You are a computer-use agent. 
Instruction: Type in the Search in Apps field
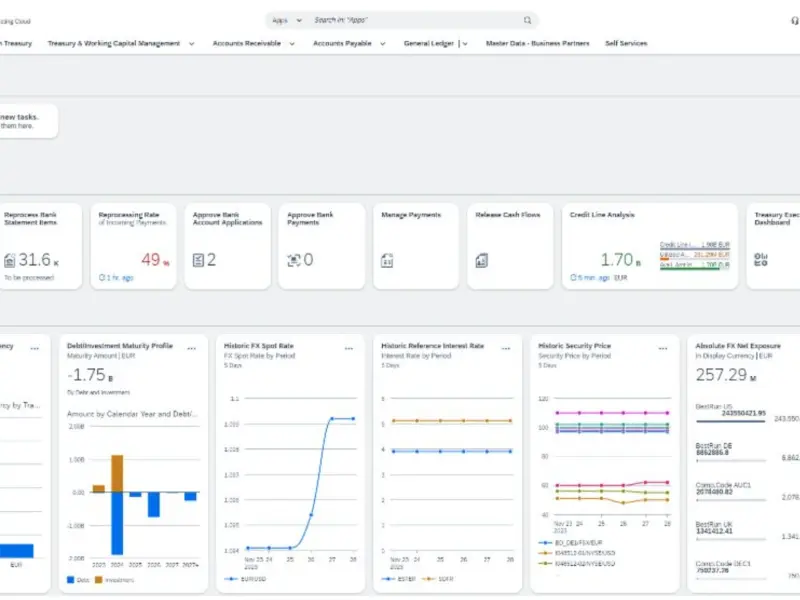415,20
